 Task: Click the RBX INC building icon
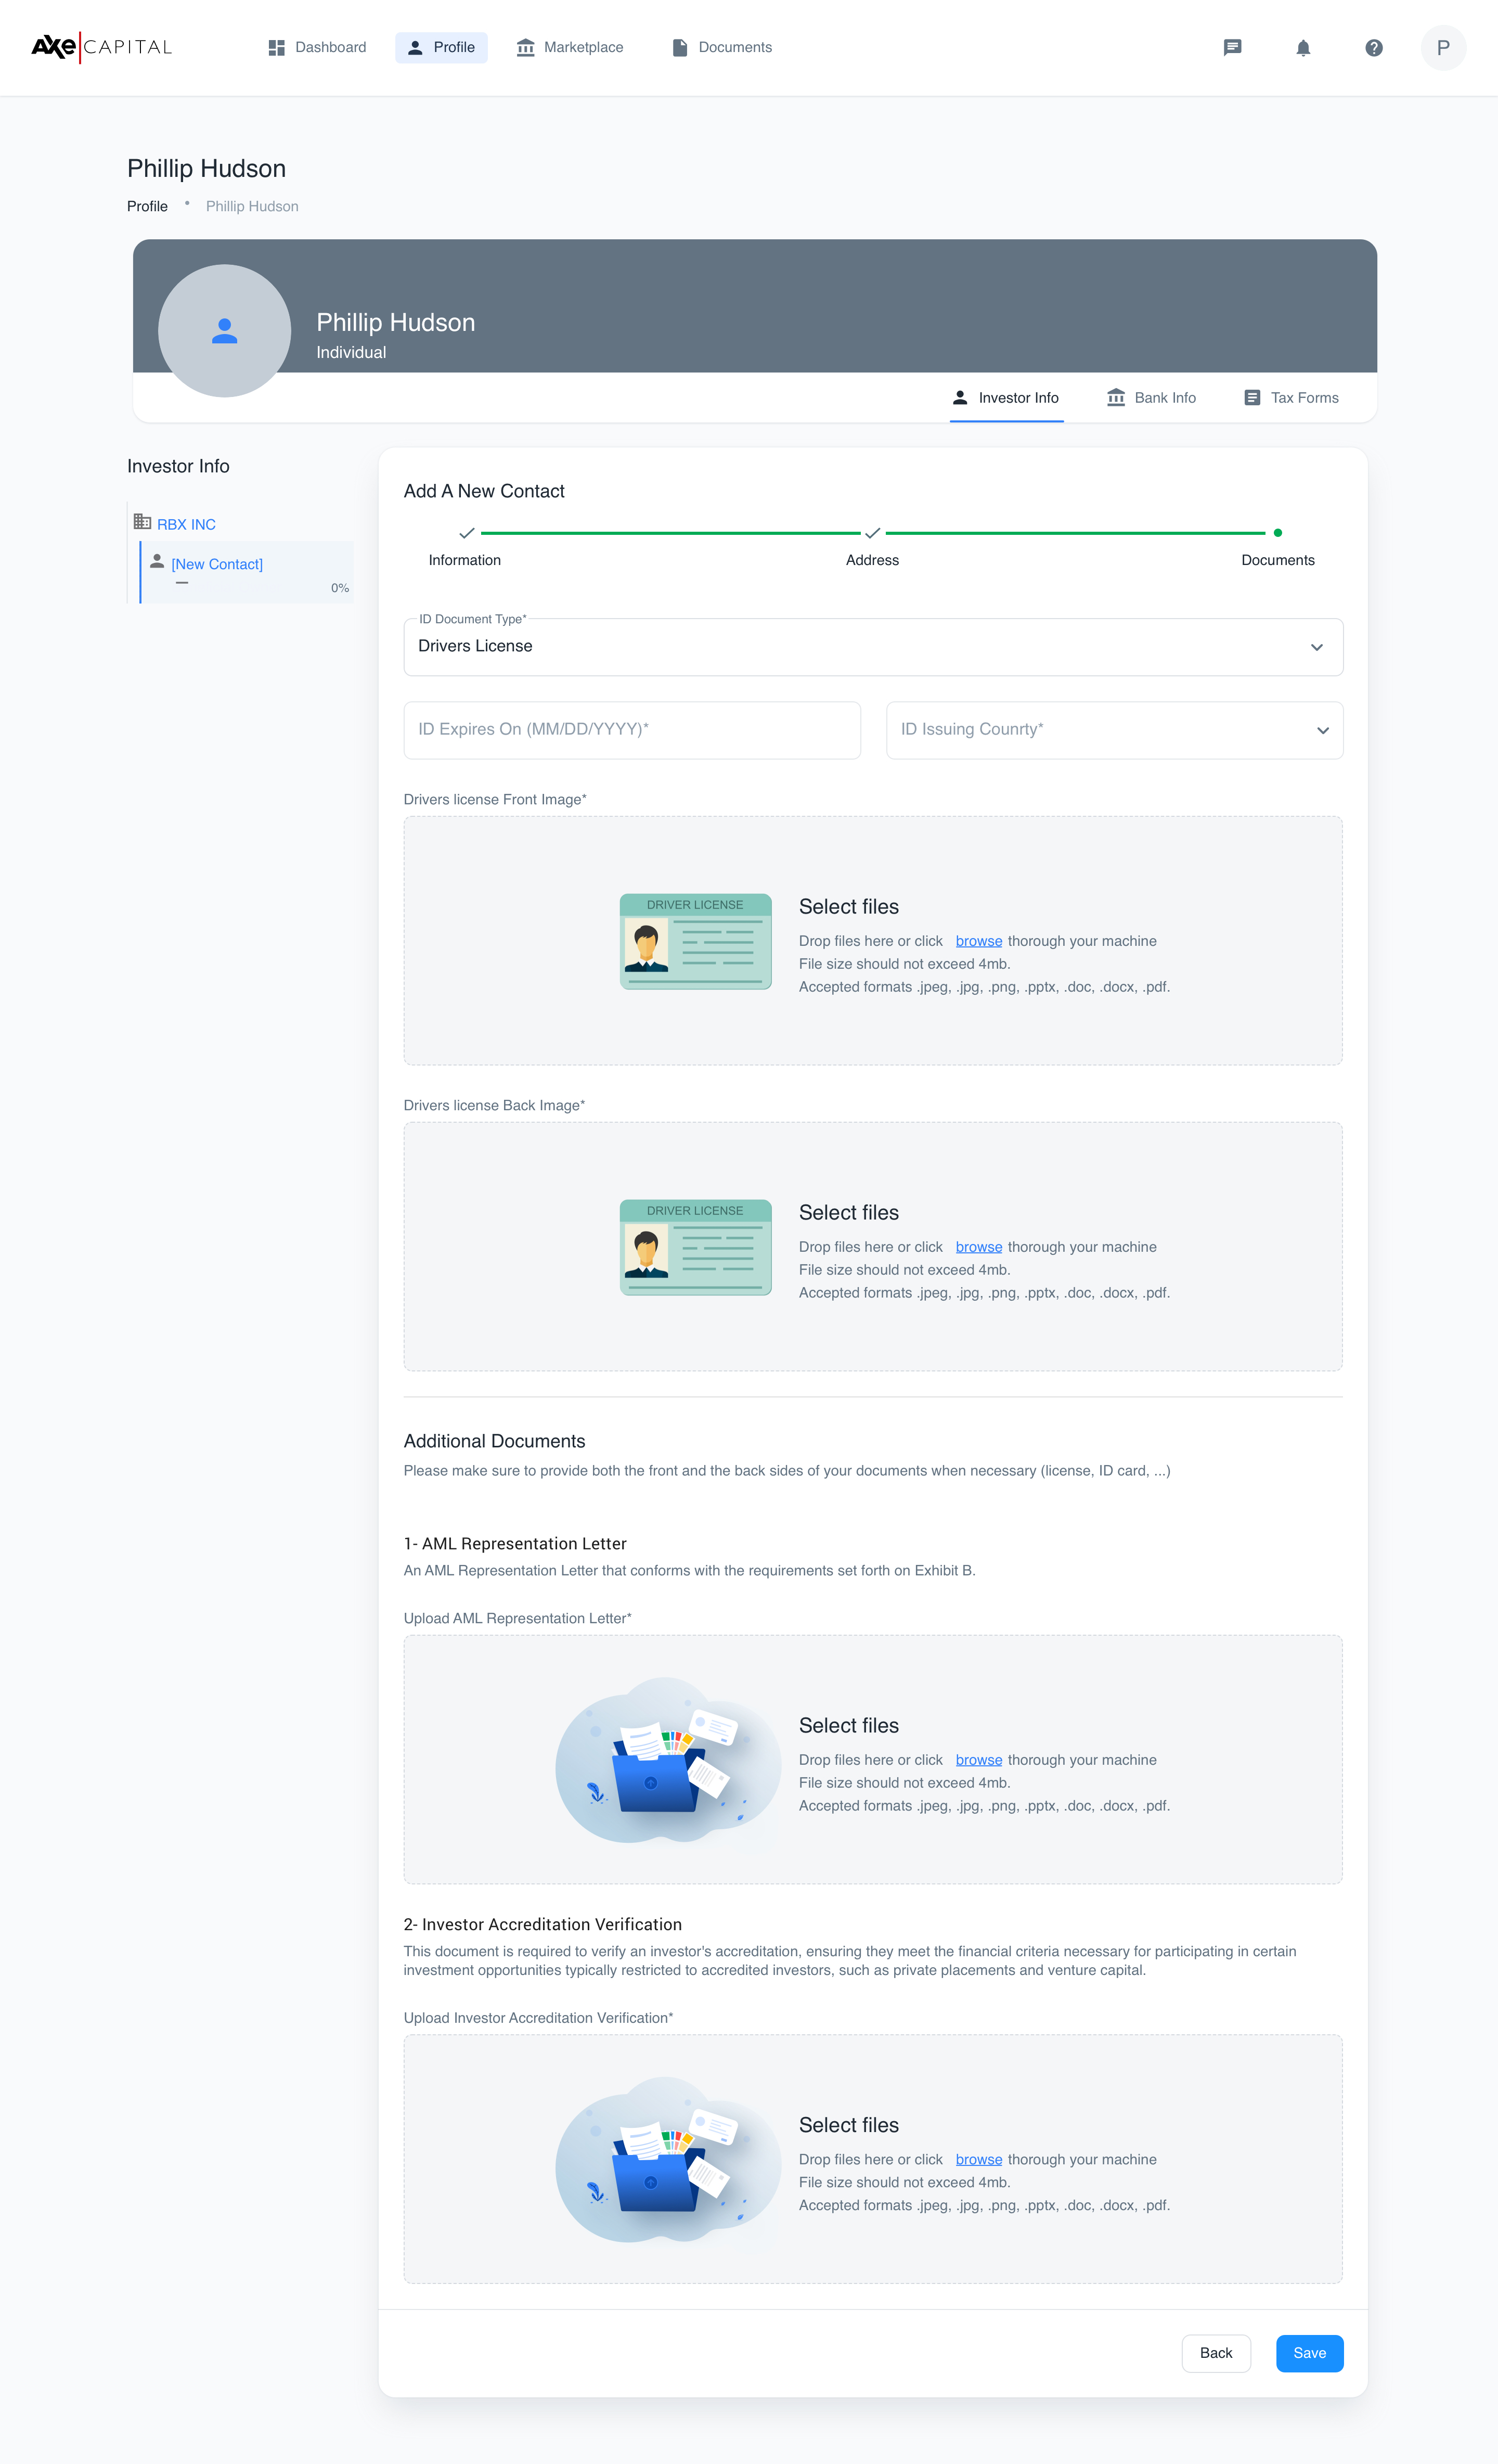(143, 522)
